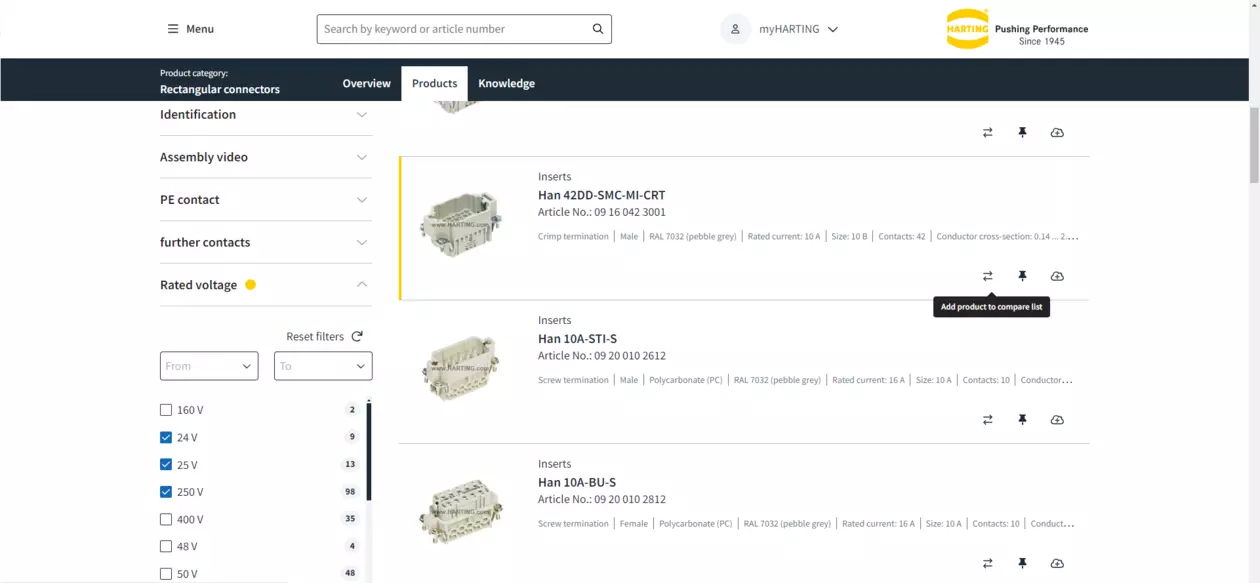The image size is (1260, 583).
Task: Click Article No. 09 16 042 3001
Action: coord(601,212)
